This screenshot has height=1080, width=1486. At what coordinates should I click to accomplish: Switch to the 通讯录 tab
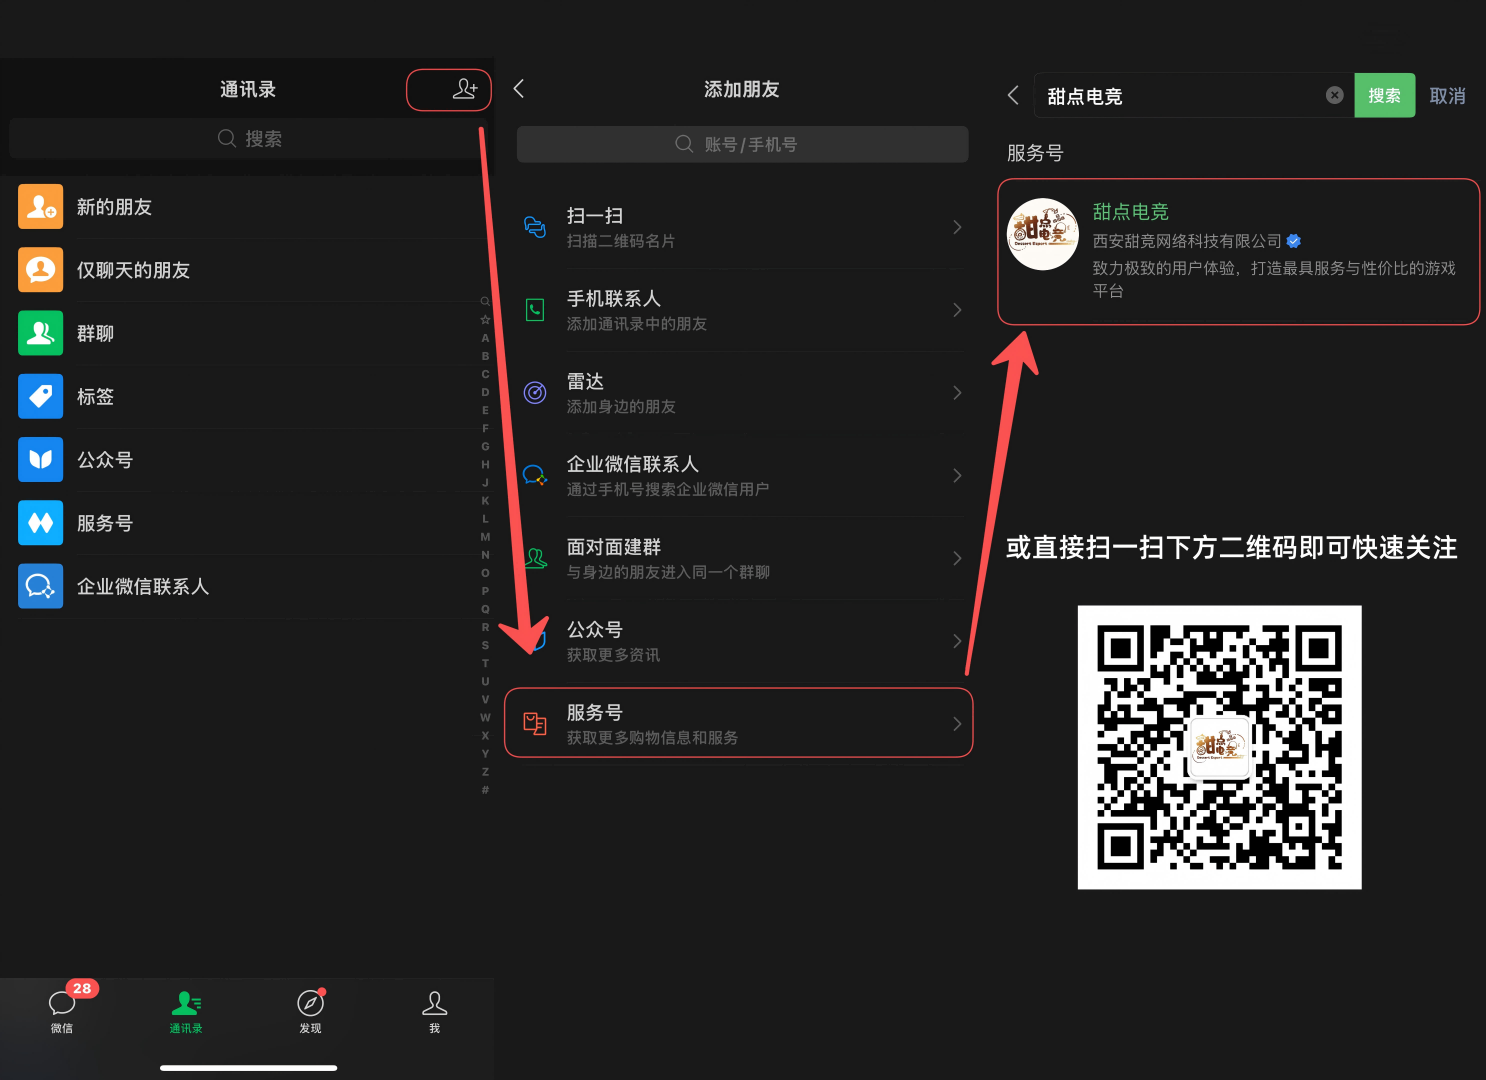pyautogui.click(x=186, y=1011)
